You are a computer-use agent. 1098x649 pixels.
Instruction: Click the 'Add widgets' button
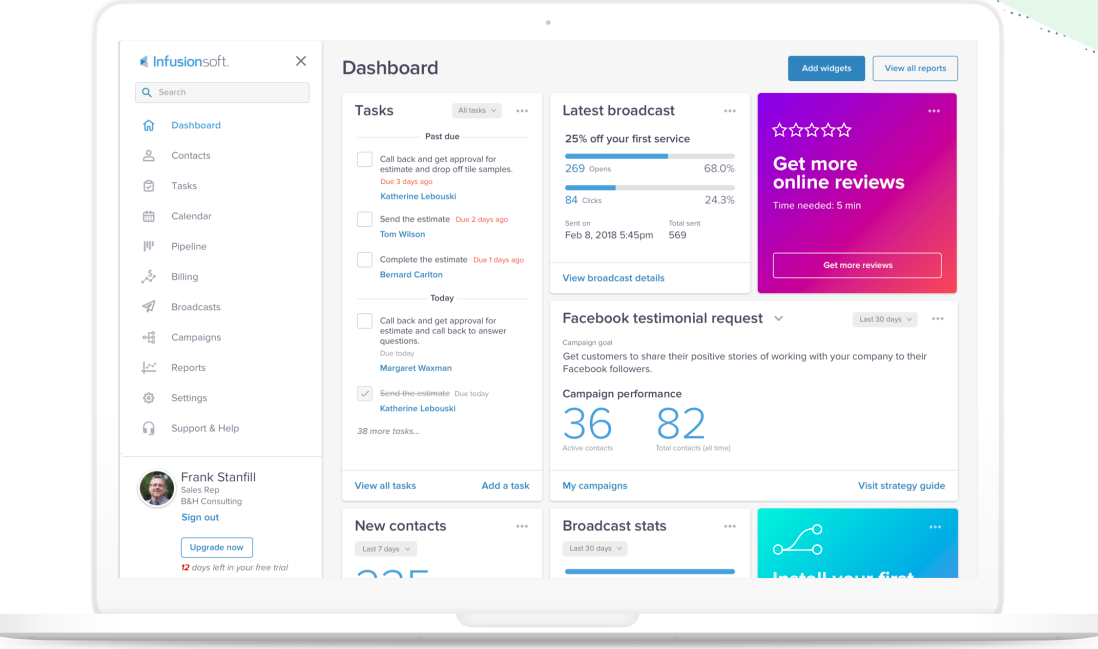(x=826, y=68)
